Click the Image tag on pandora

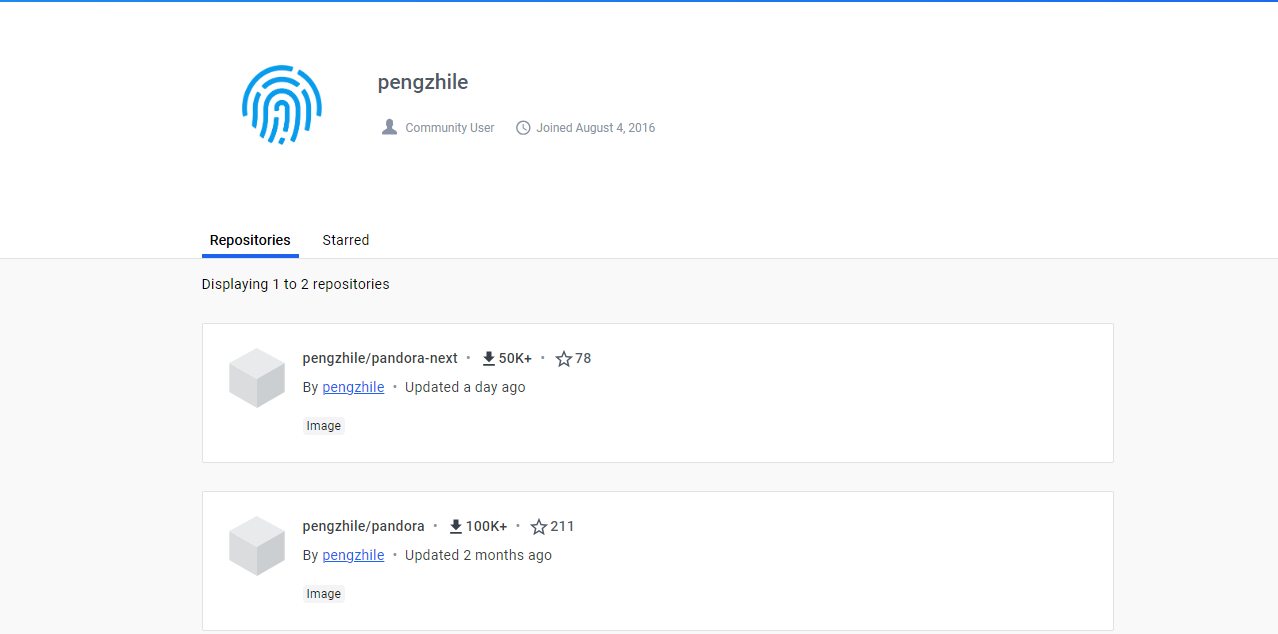(x=324, y=593)
